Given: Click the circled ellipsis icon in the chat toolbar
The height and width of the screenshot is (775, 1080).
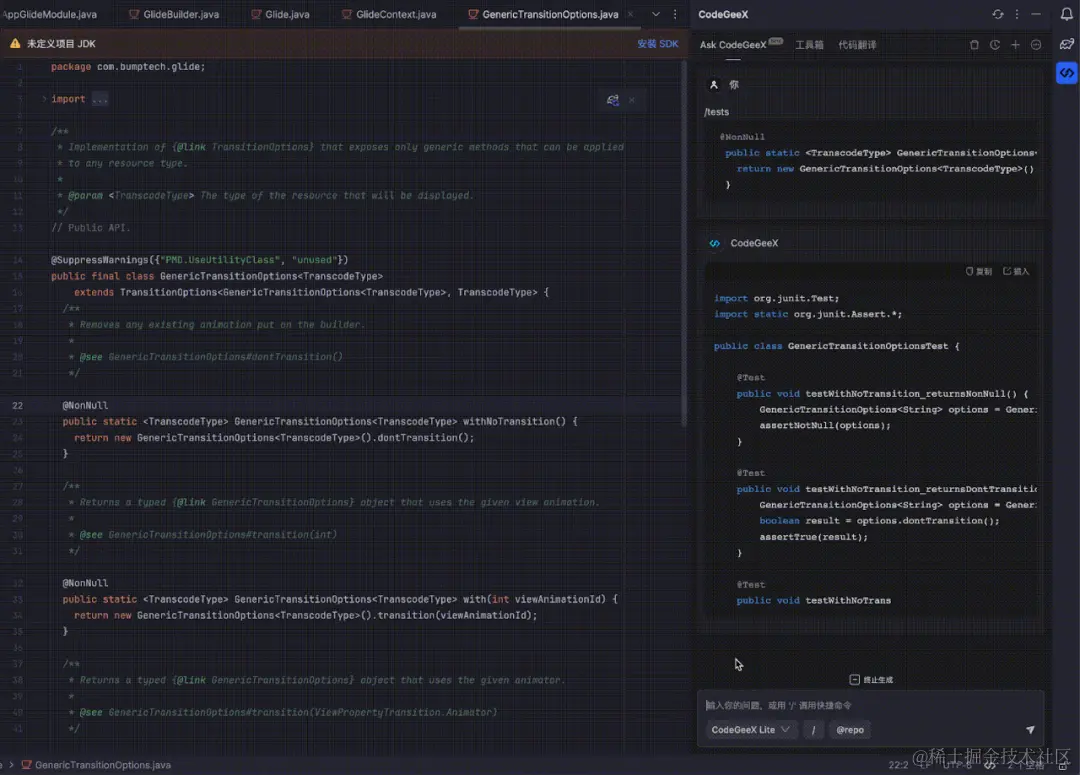Looking at the screenshot, I should coord(1036,45).
